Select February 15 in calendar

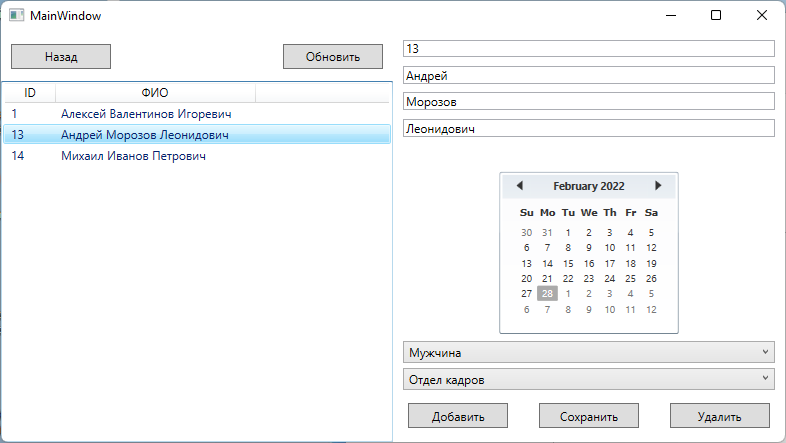pos(568,263)
